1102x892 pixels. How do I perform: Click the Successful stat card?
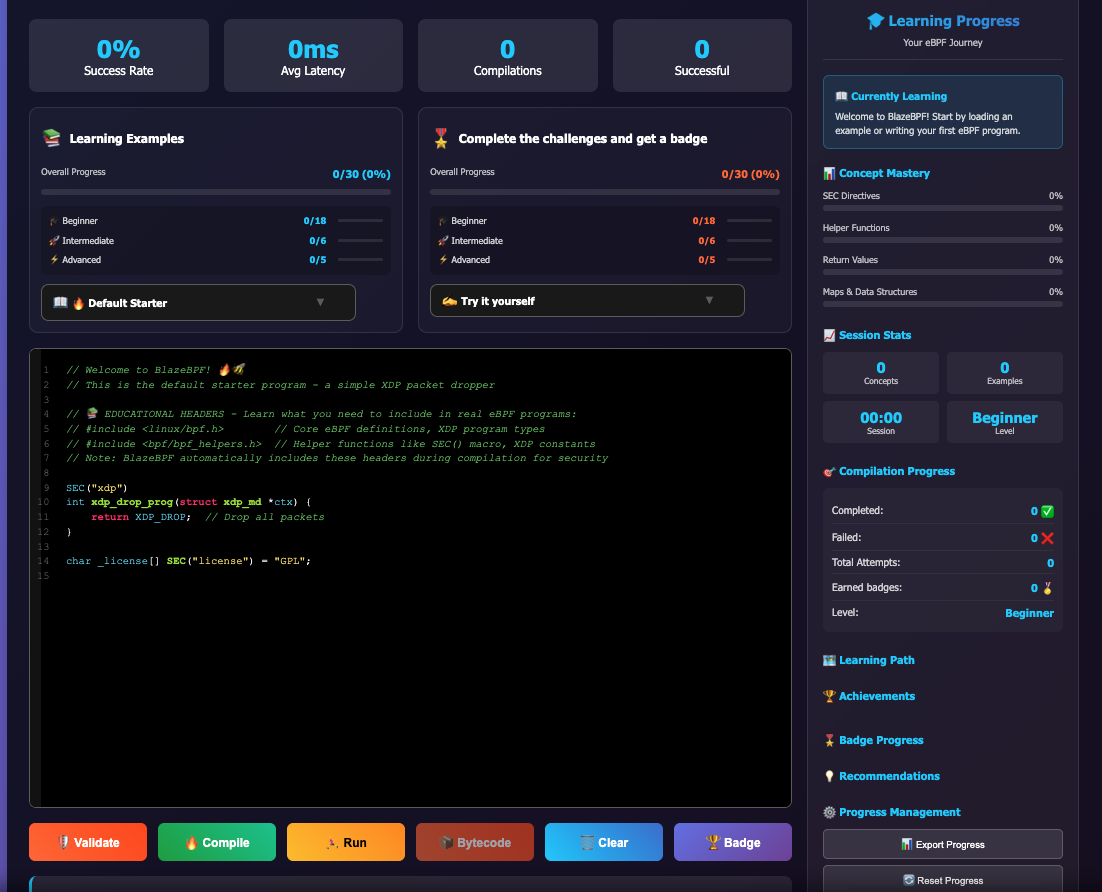(x=702, y=56)
